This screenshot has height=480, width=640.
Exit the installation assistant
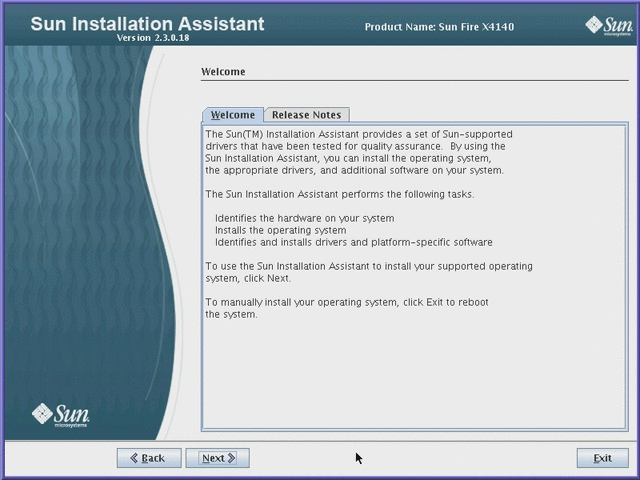pyautogui.click(x=602, y=458)
